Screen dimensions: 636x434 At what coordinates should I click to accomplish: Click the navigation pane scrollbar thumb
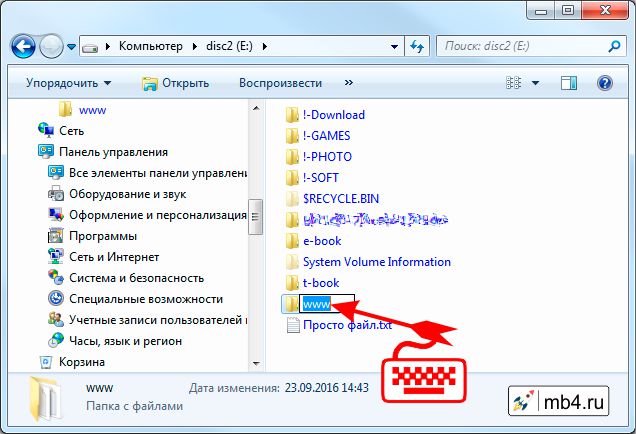tap(256, 217)
